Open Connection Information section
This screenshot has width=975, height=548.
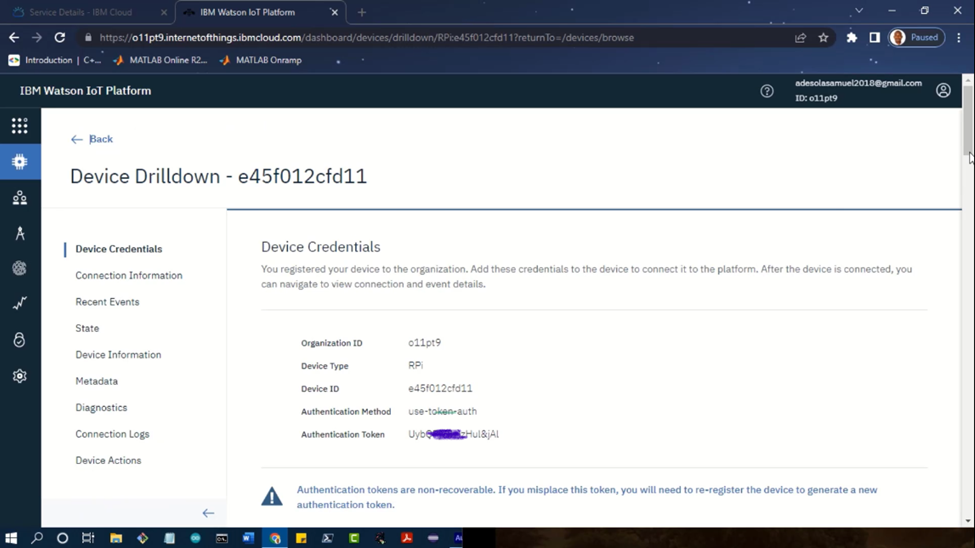(x=129, y=276)
